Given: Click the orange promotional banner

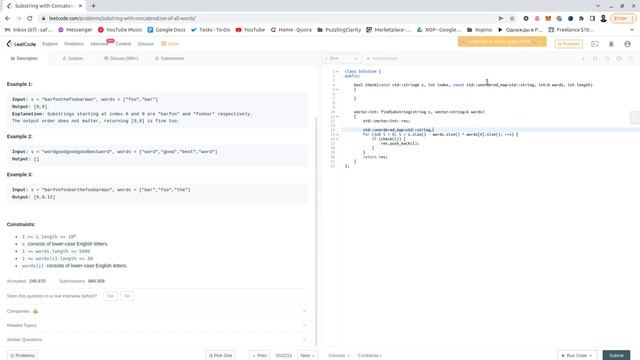Looking at the screenshot, I should pos(502,42).
